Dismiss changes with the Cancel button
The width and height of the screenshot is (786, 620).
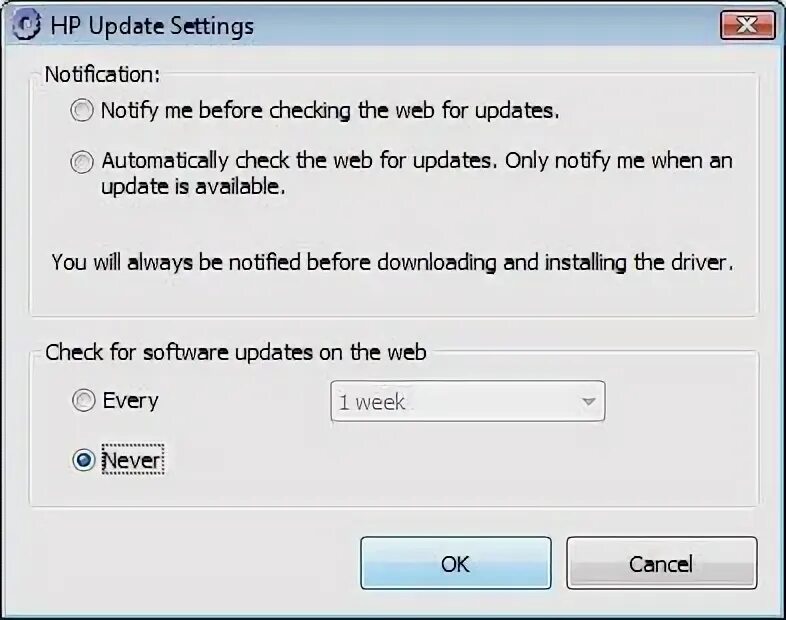(x=661, y=563)
